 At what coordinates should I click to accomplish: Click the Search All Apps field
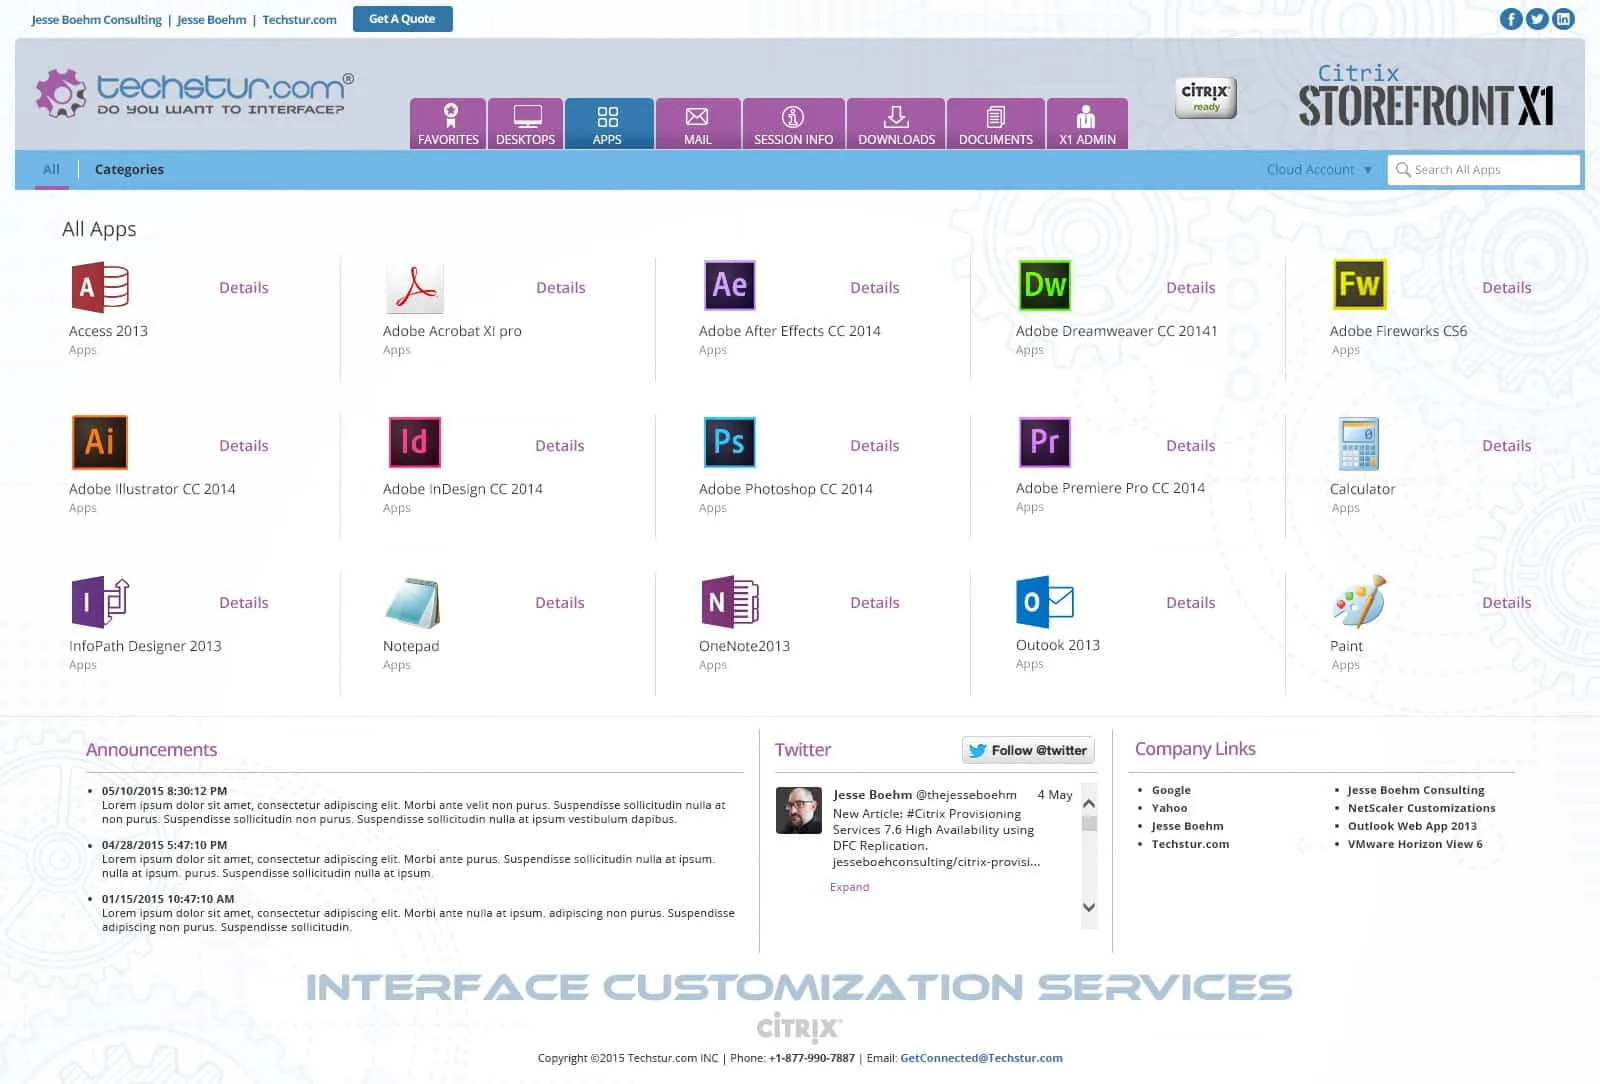(1484, 170)
